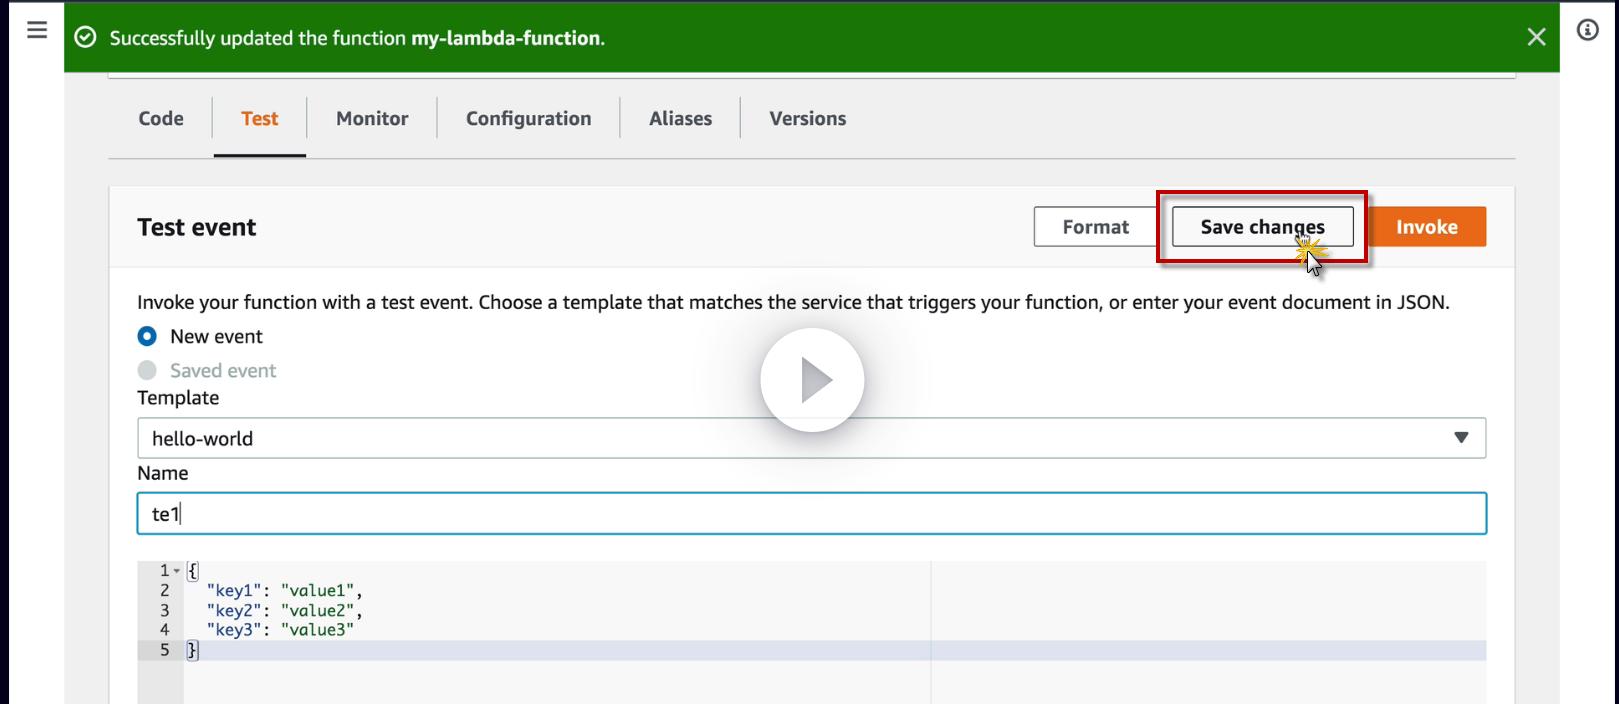Open the hamburger navigation menu
The width and height of the screenshot is (1619, 704).
[x=37, y=30]
